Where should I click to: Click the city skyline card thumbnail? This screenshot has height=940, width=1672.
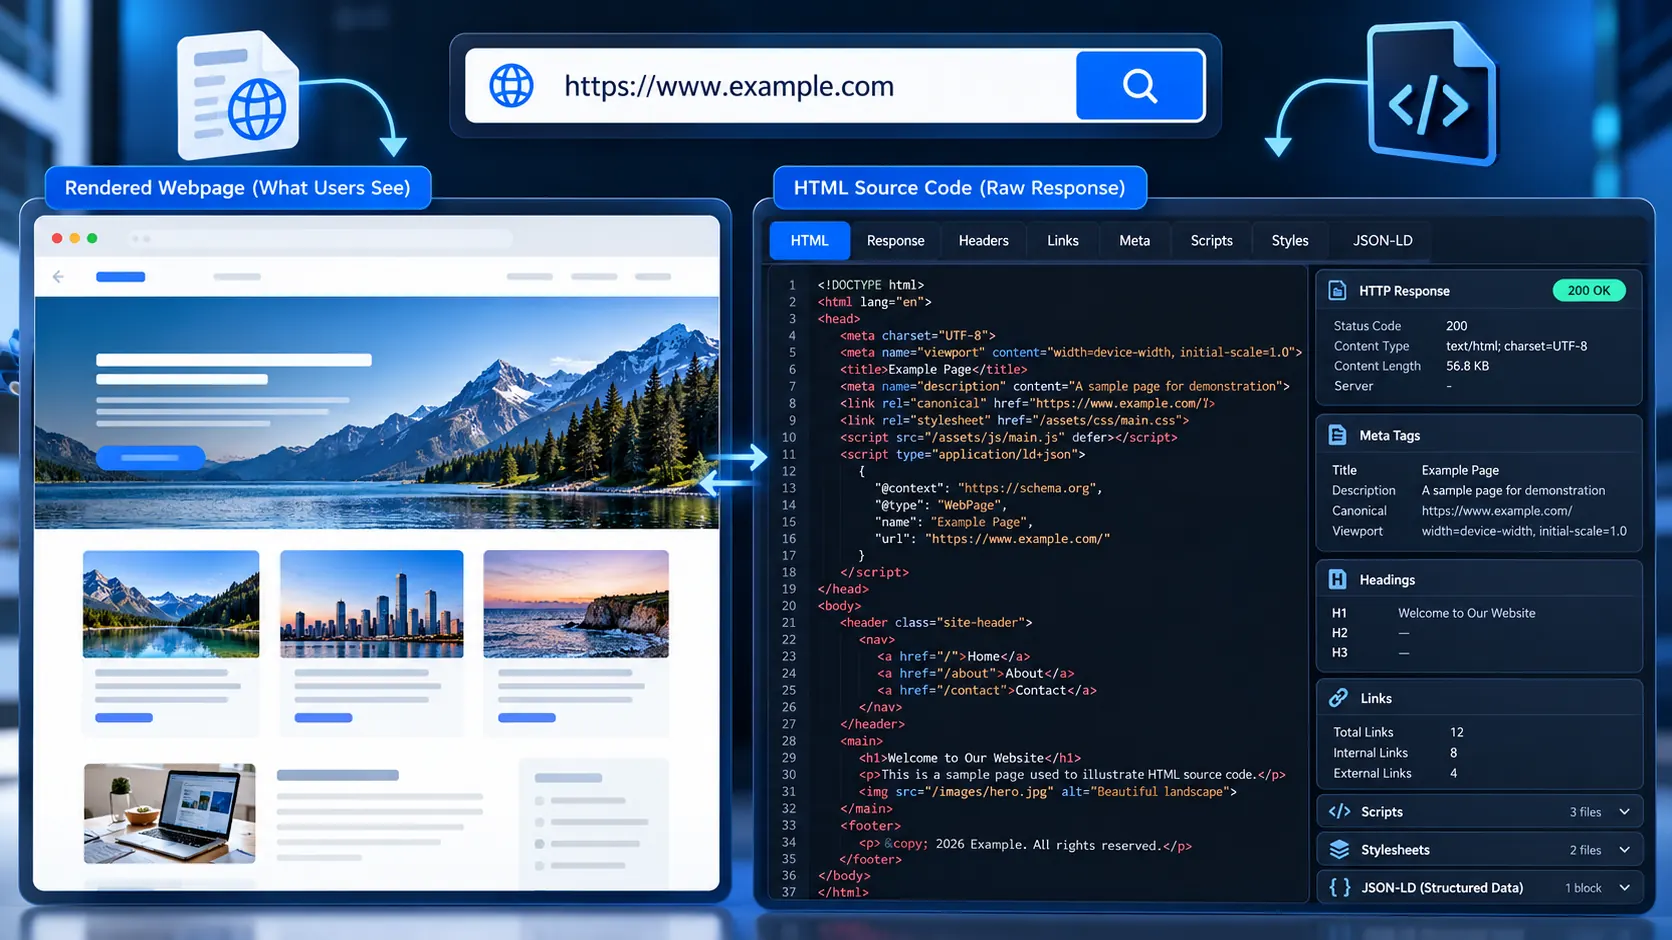tap(372, 604)
